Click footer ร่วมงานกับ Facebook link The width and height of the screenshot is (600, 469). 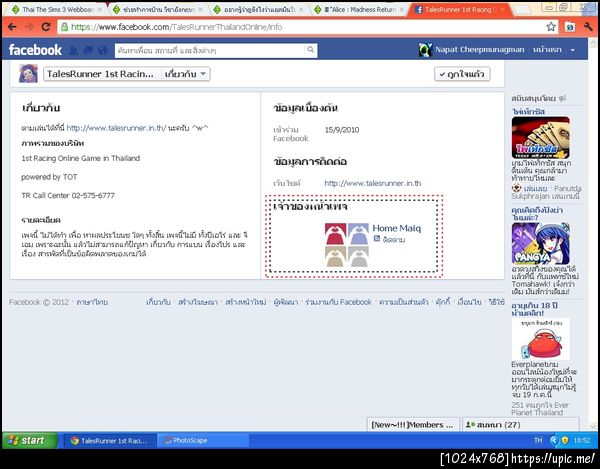click(x=338, y=302)
